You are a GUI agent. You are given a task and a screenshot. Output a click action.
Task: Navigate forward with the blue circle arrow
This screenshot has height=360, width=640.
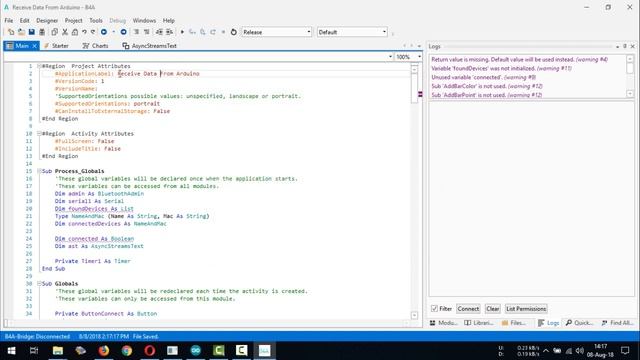pyautogui.click(x=123, y=32)
